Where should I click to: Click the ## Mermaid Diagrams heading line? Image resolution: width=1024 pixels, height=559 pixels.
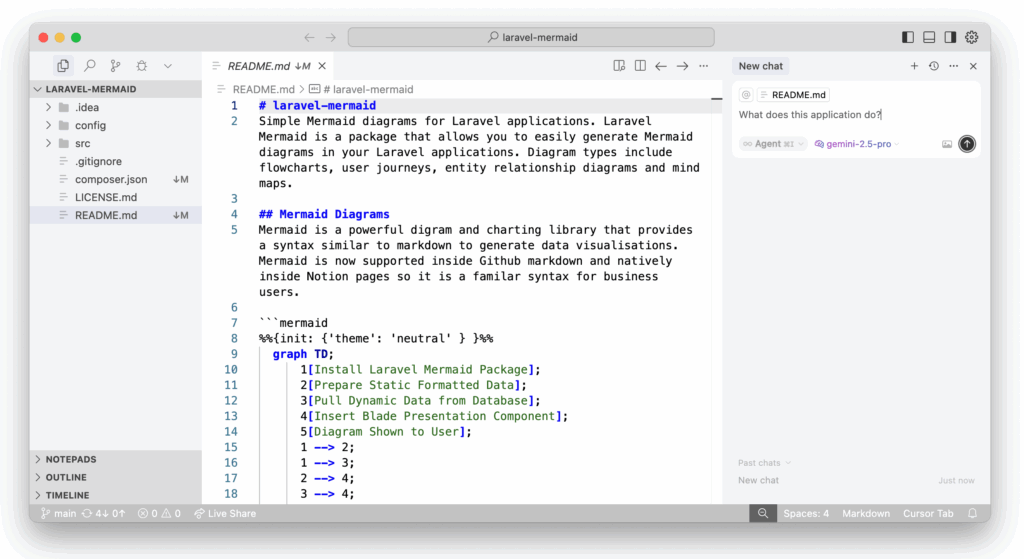coord(324,214)
